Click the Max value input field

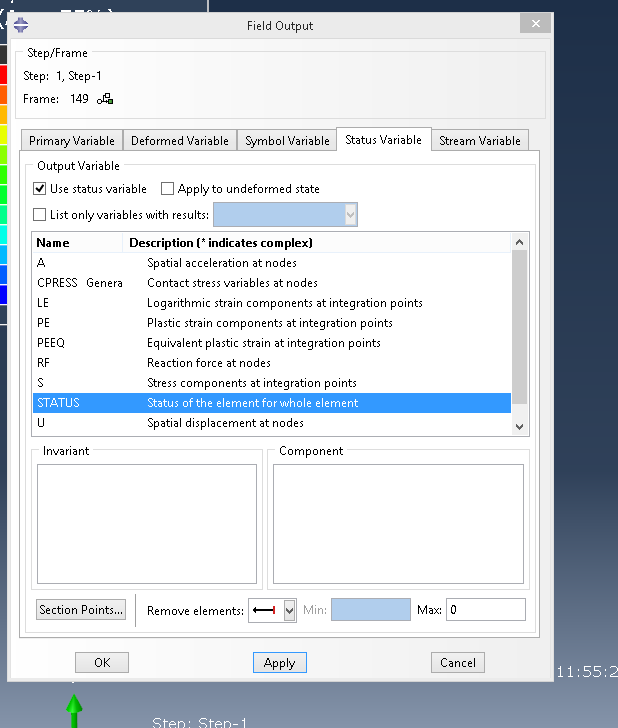coord(486,610)
